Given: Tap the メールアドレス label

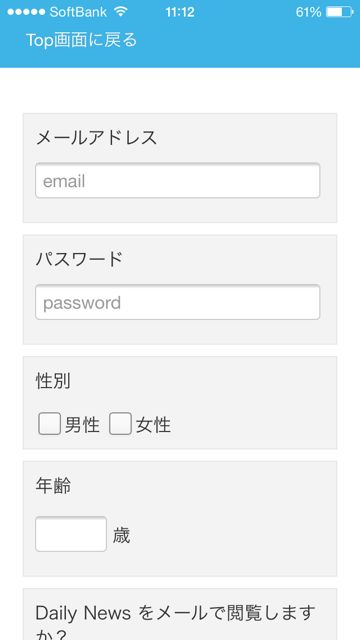Looking at the screenshot, I should pyautogui.click(x=96, y=138).
